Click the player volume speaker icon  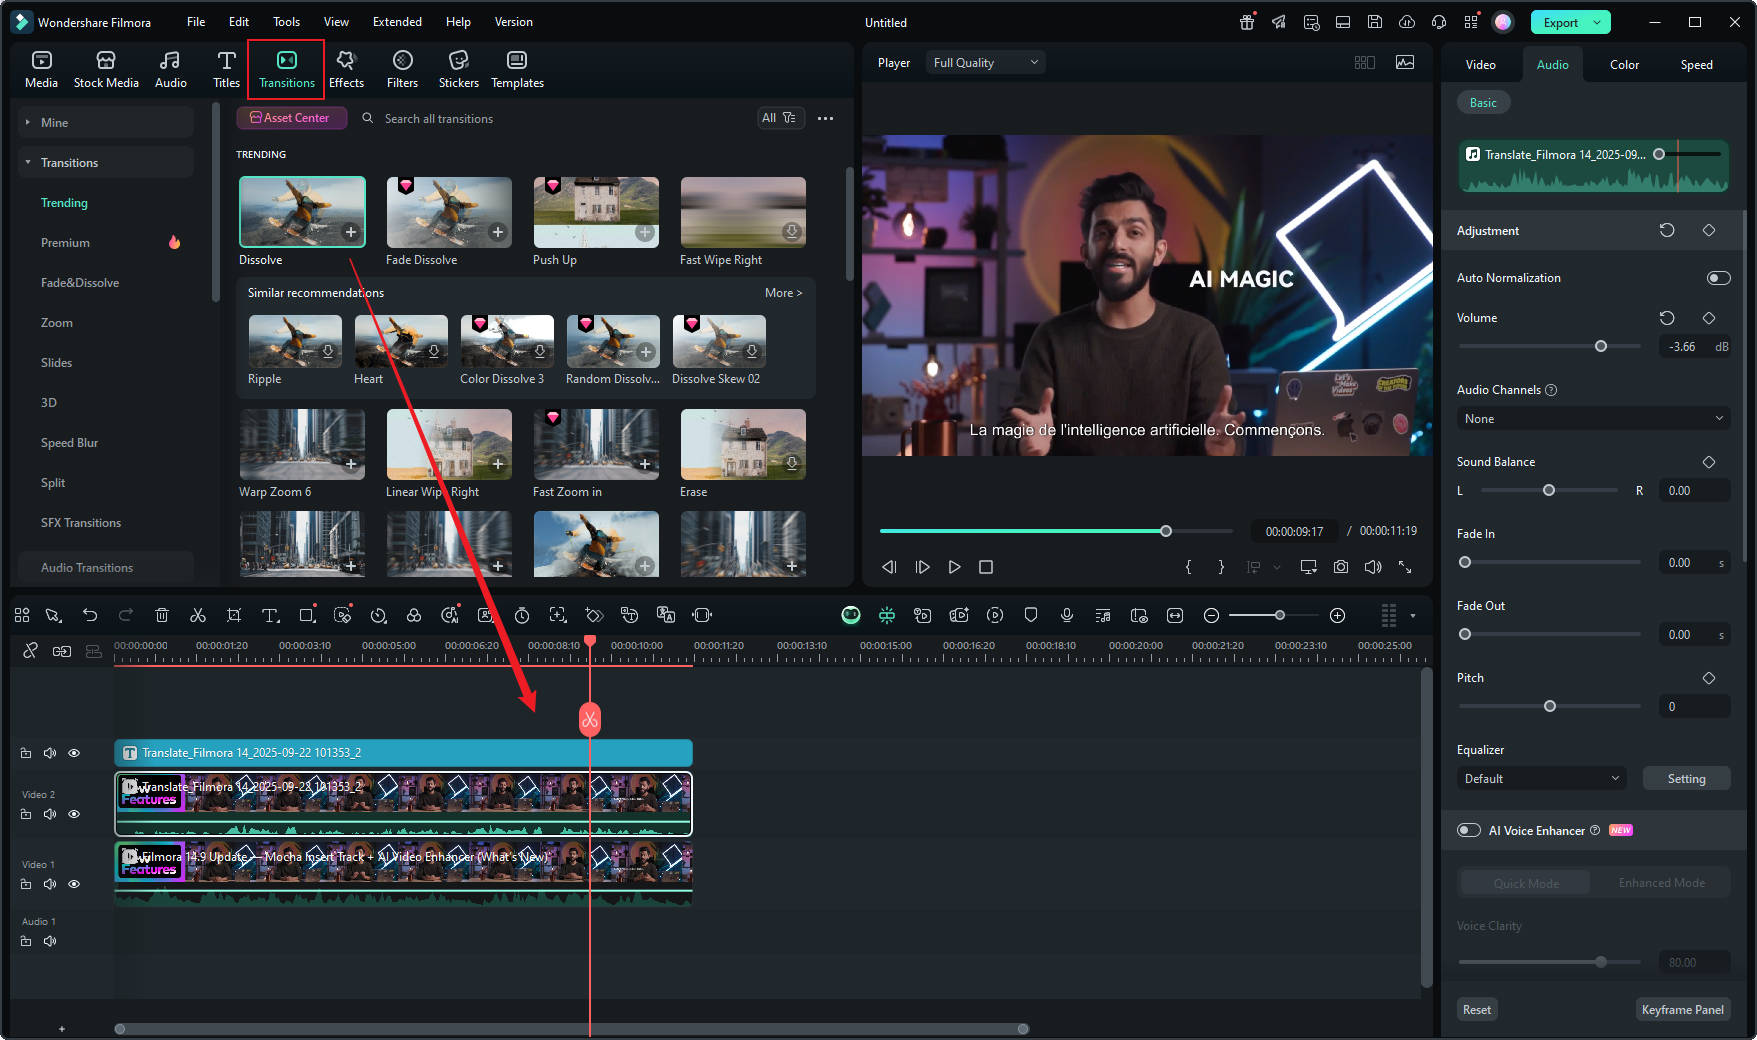pyautogui.click(x=1373, y=567)
